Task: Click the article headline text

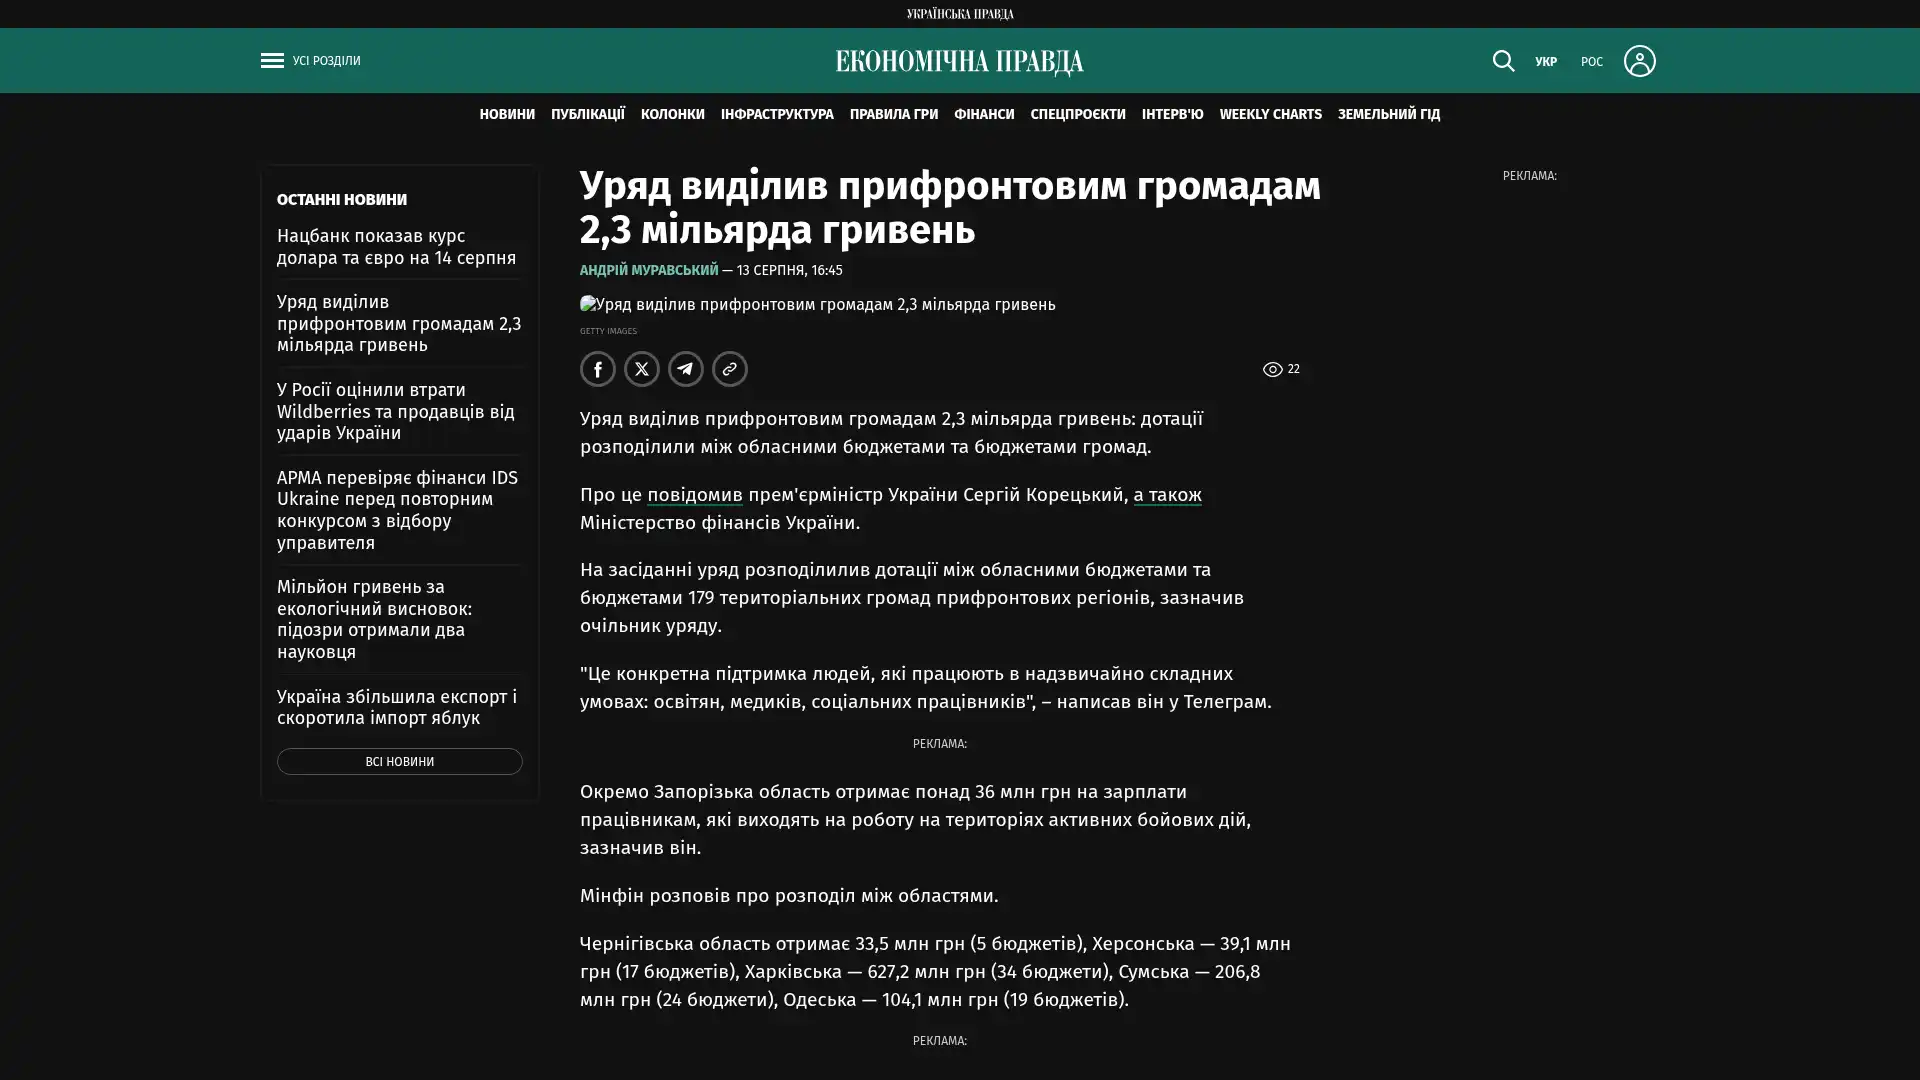Action: pos(951,208)
